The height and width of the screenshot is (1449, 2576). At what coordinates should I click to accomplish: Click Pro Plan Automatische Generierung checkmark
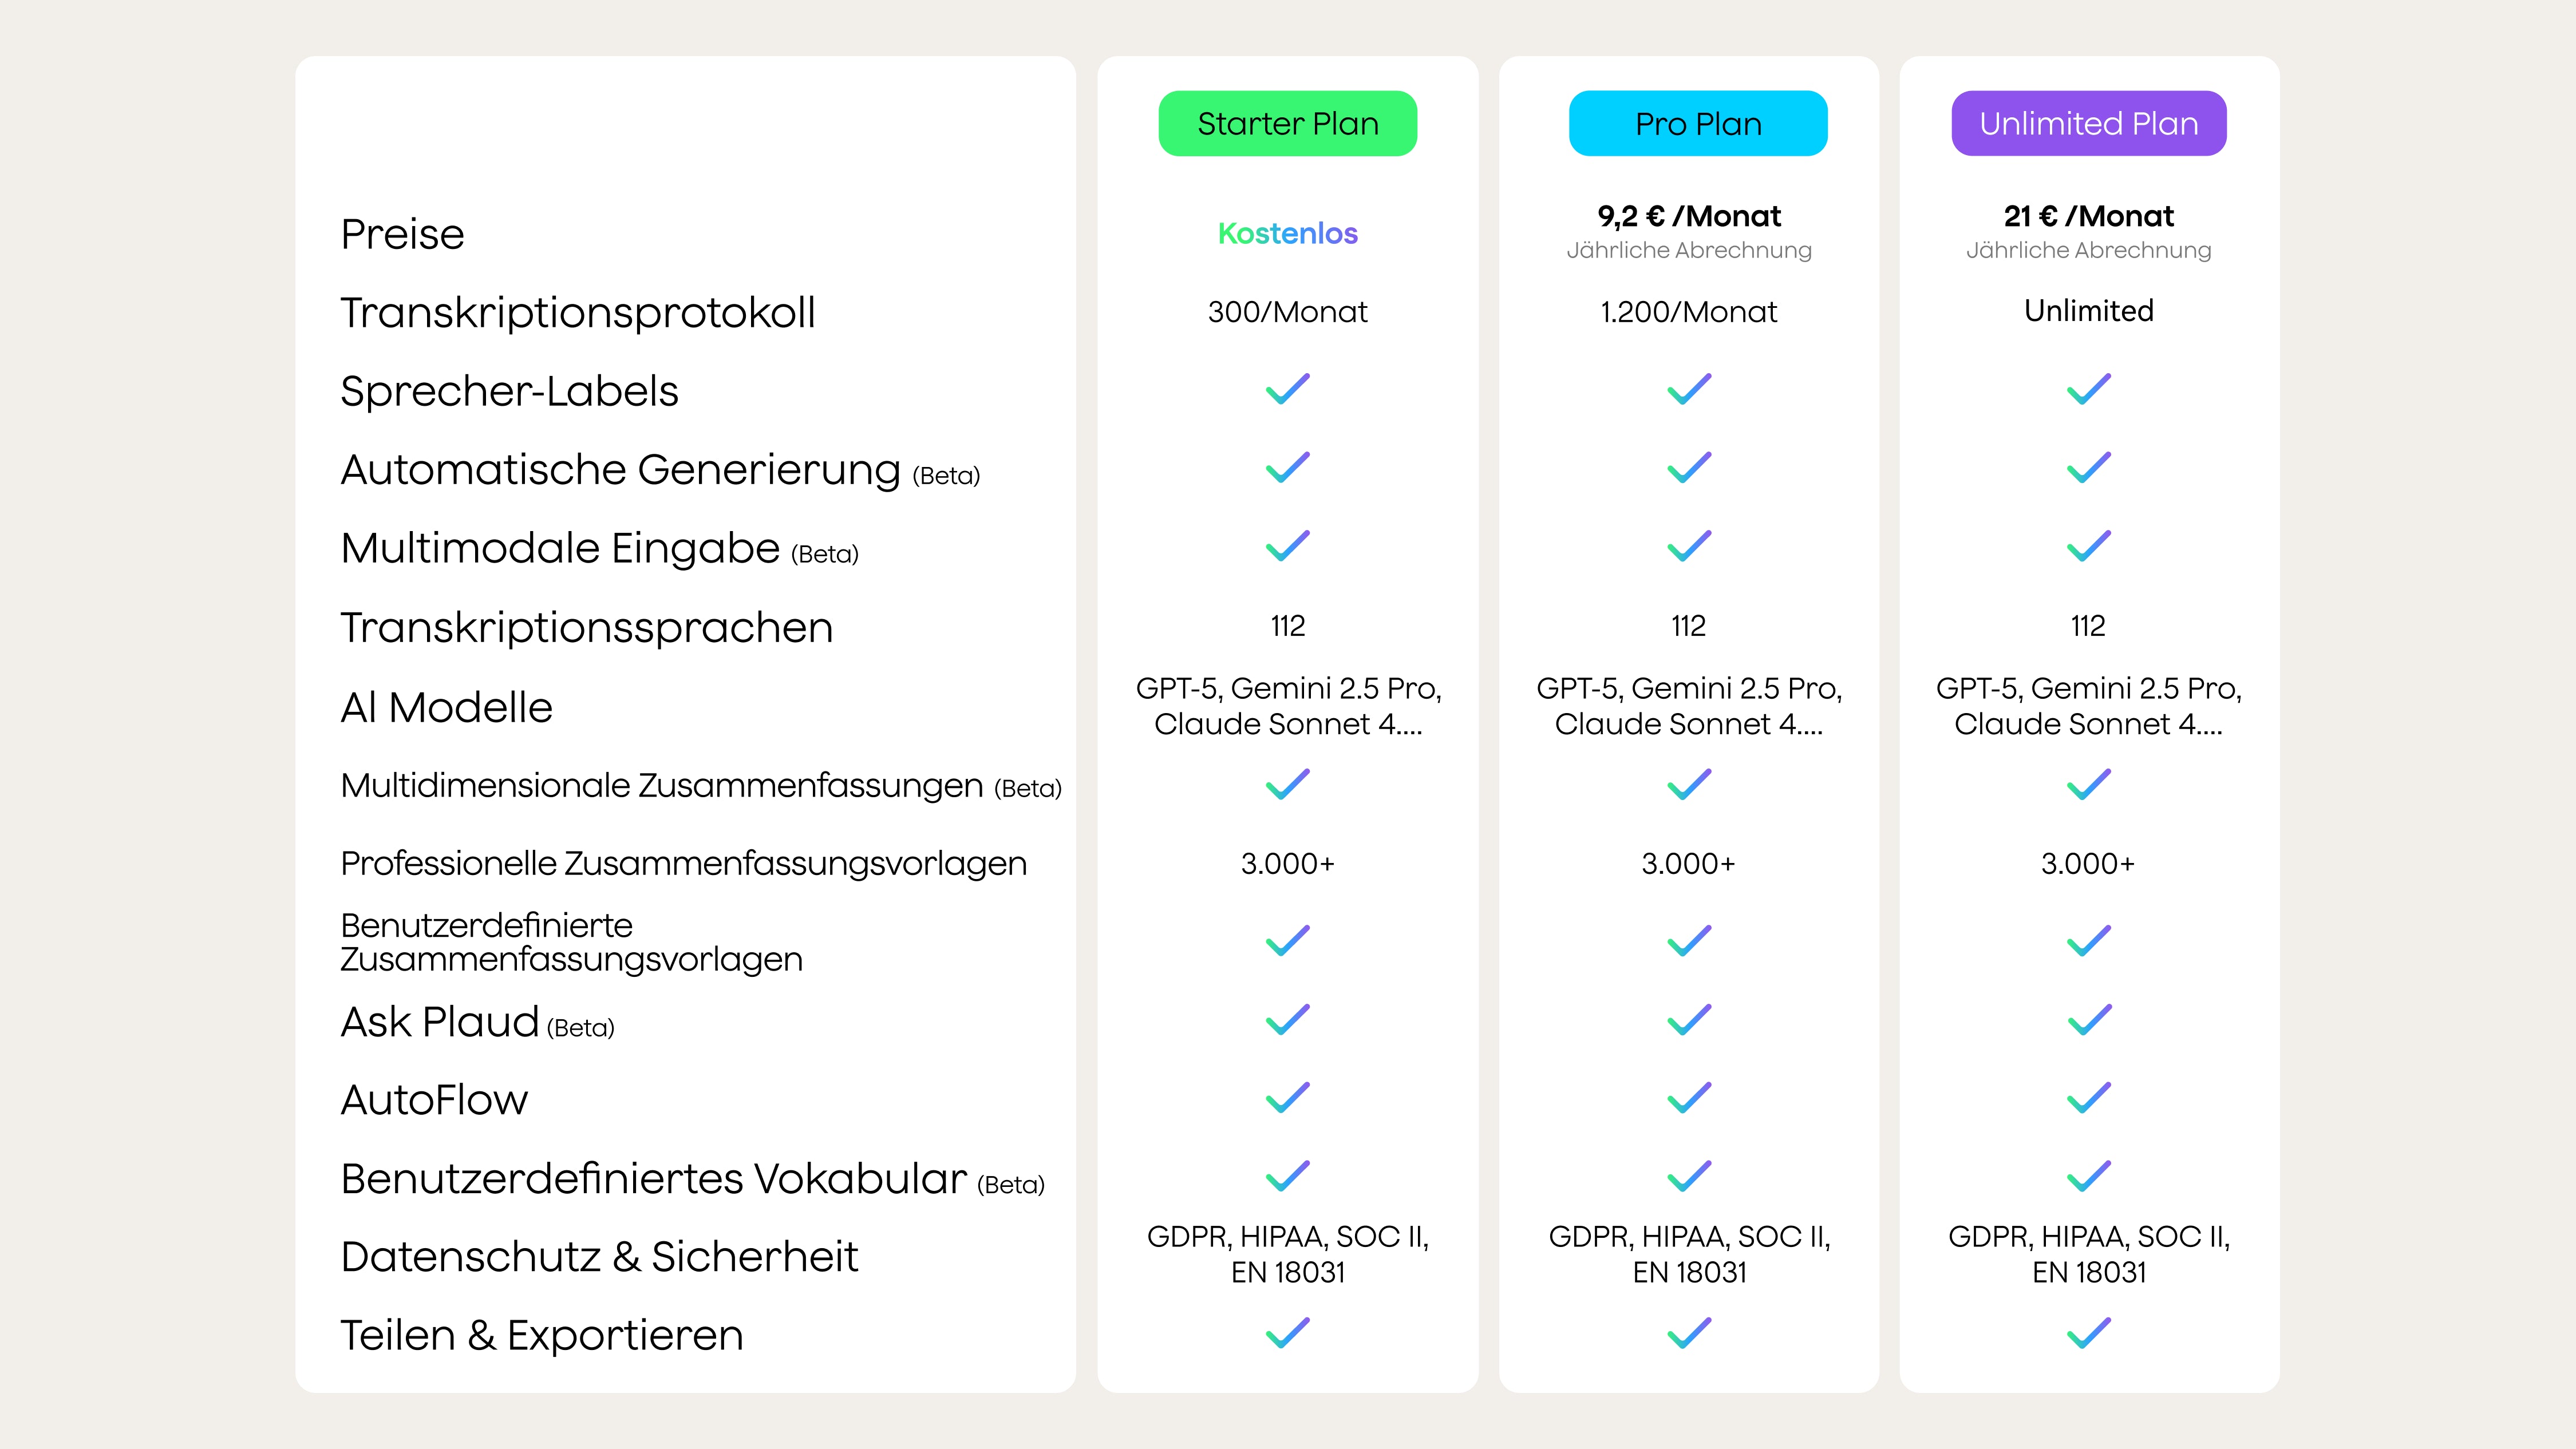tap(1689, 468)
